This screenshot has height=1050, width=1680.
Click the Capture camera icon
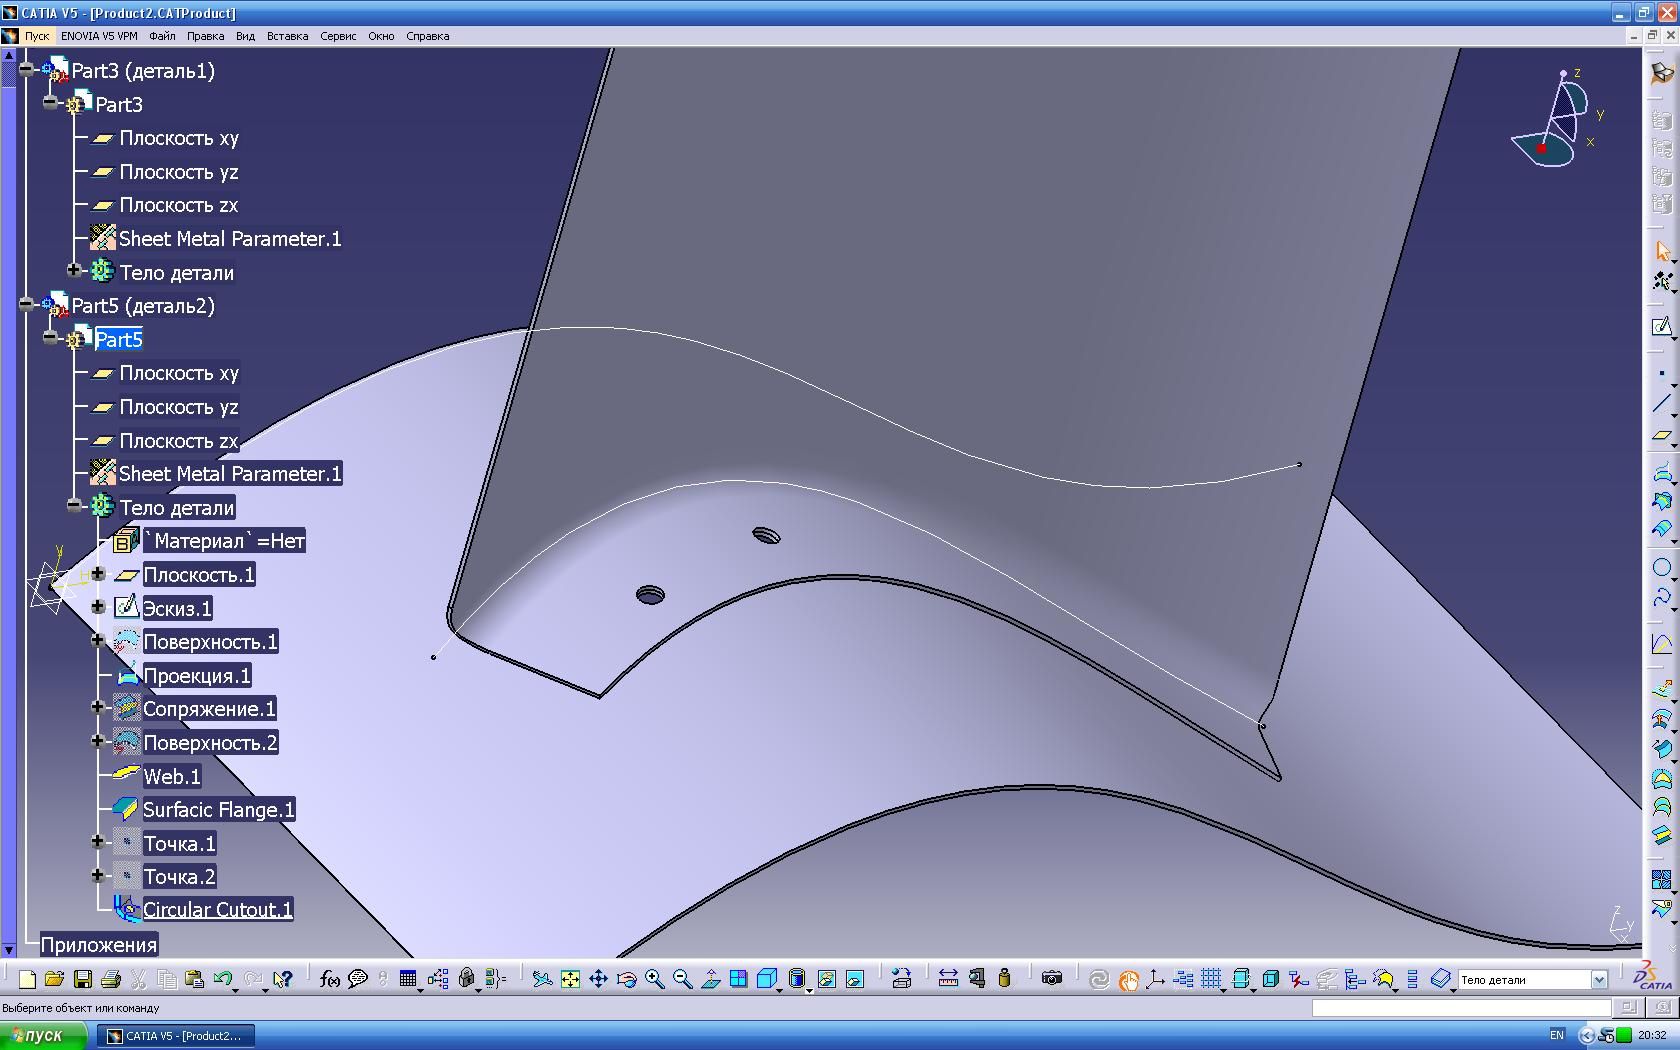tap(1051, 979)
